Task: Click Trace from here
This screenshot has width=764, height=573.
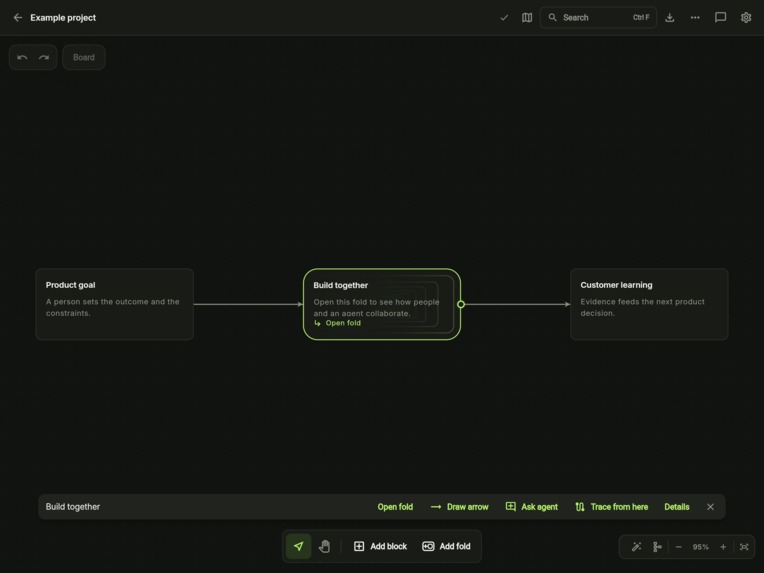Action: click(x=611, y=507)
